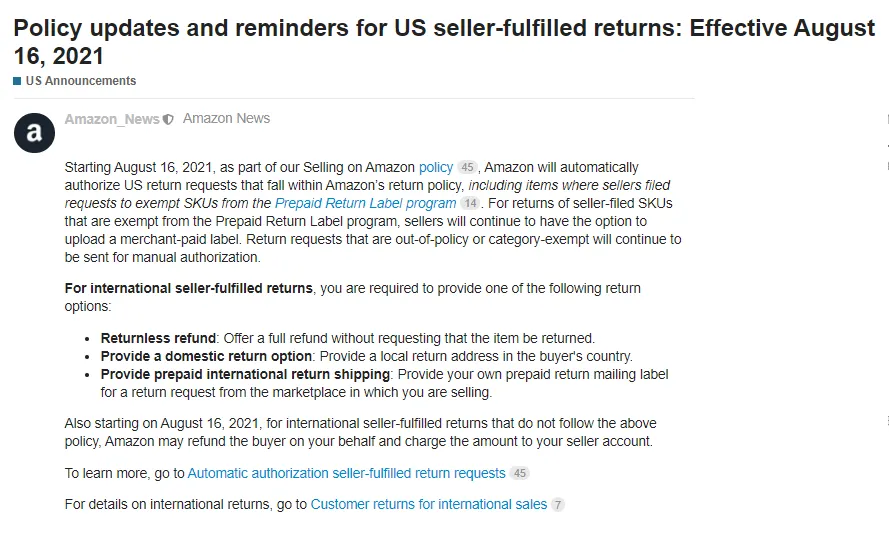The height and width of the screenshot is (547, 889).
Task: Go to Customer returns for international sales
Action: tap(429, 505)
